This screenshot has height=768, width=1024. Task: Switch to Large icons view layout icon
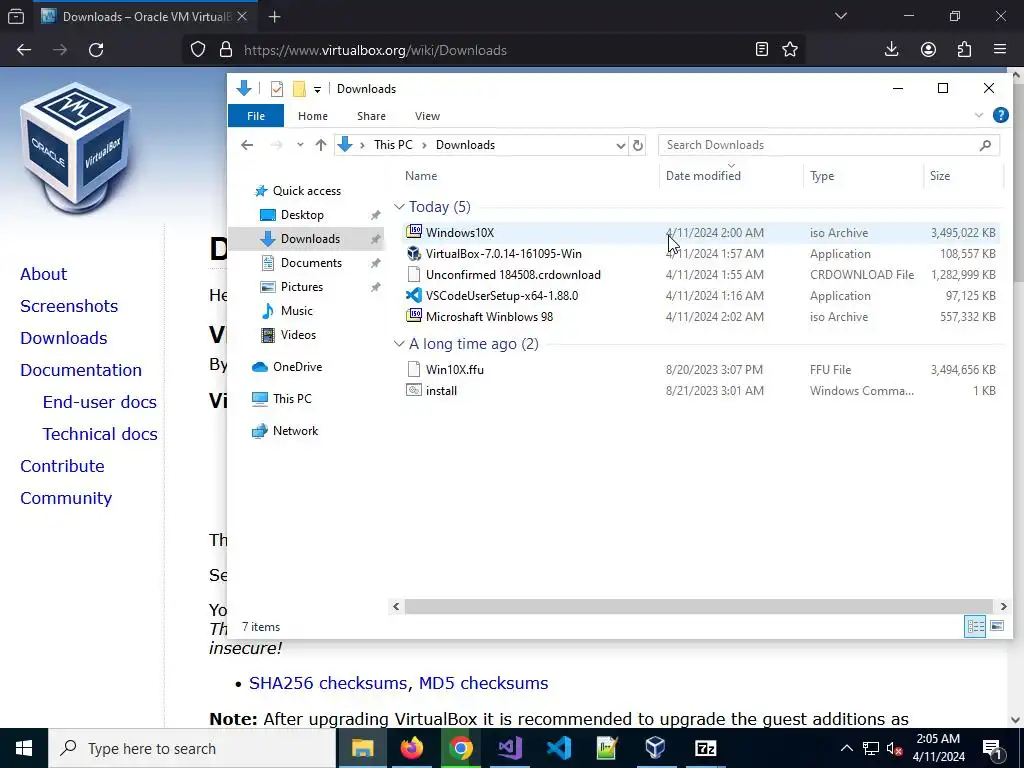(997, 626)
